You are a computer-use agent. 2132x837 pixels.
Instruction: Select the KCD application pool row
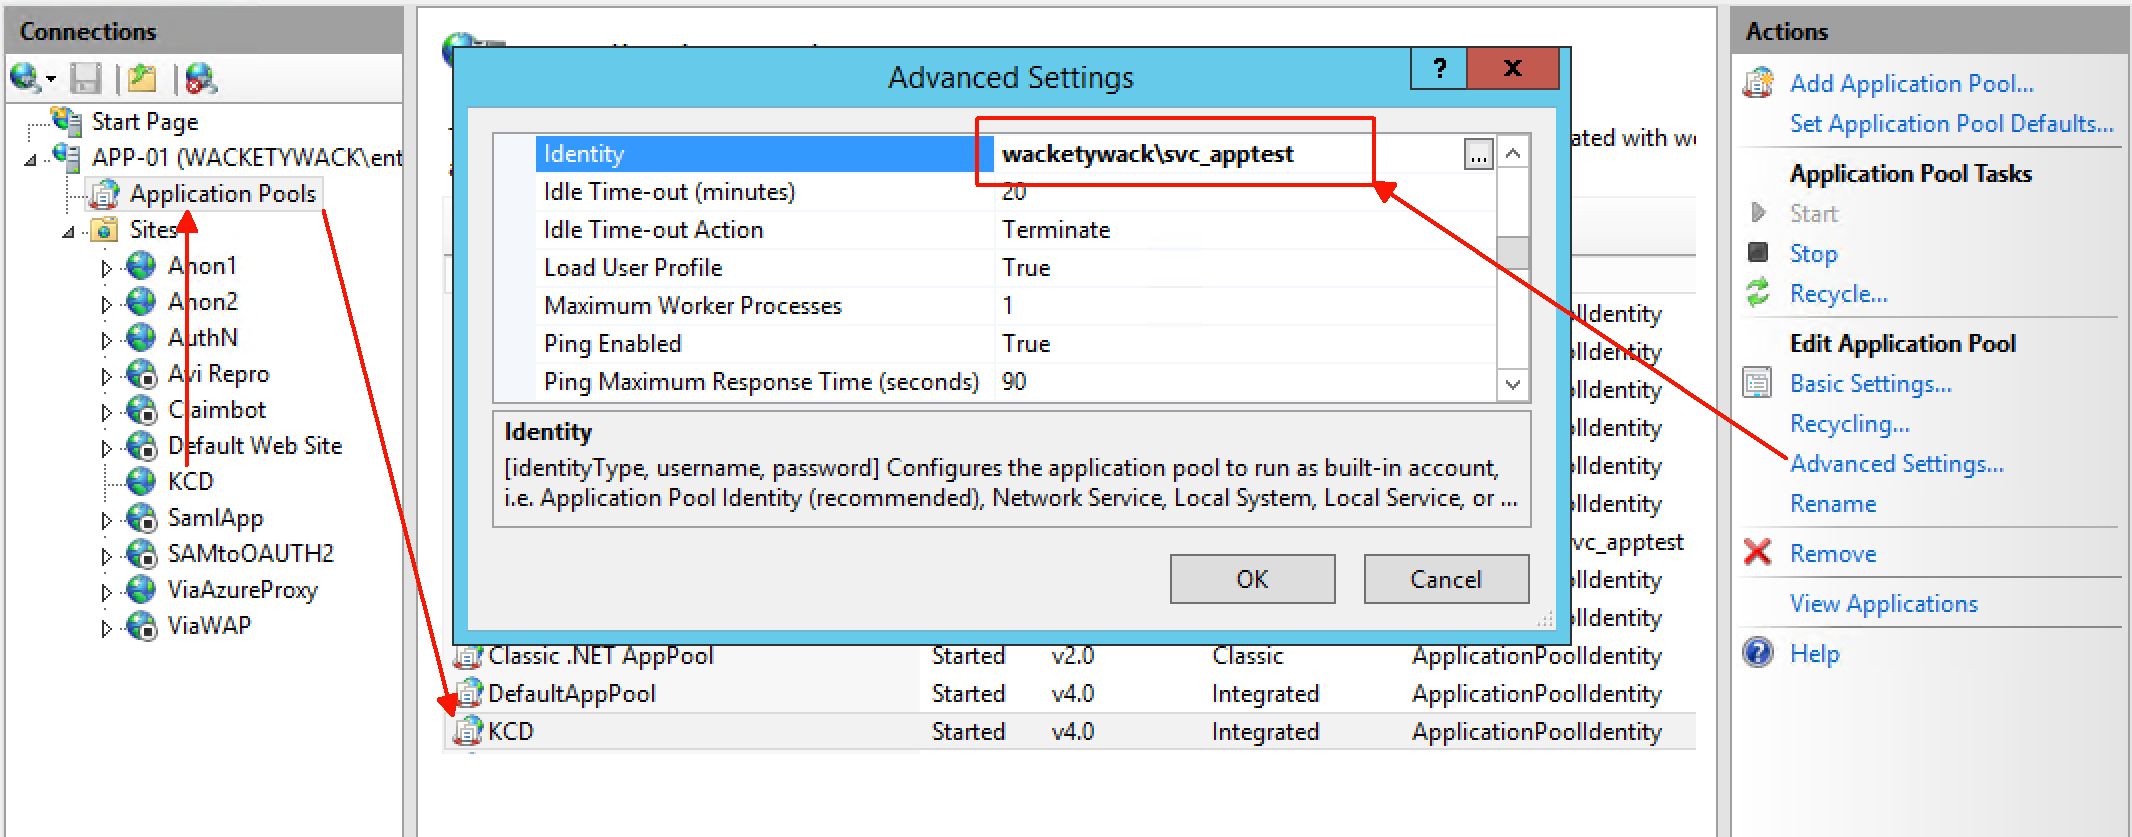pos(1070,732)
